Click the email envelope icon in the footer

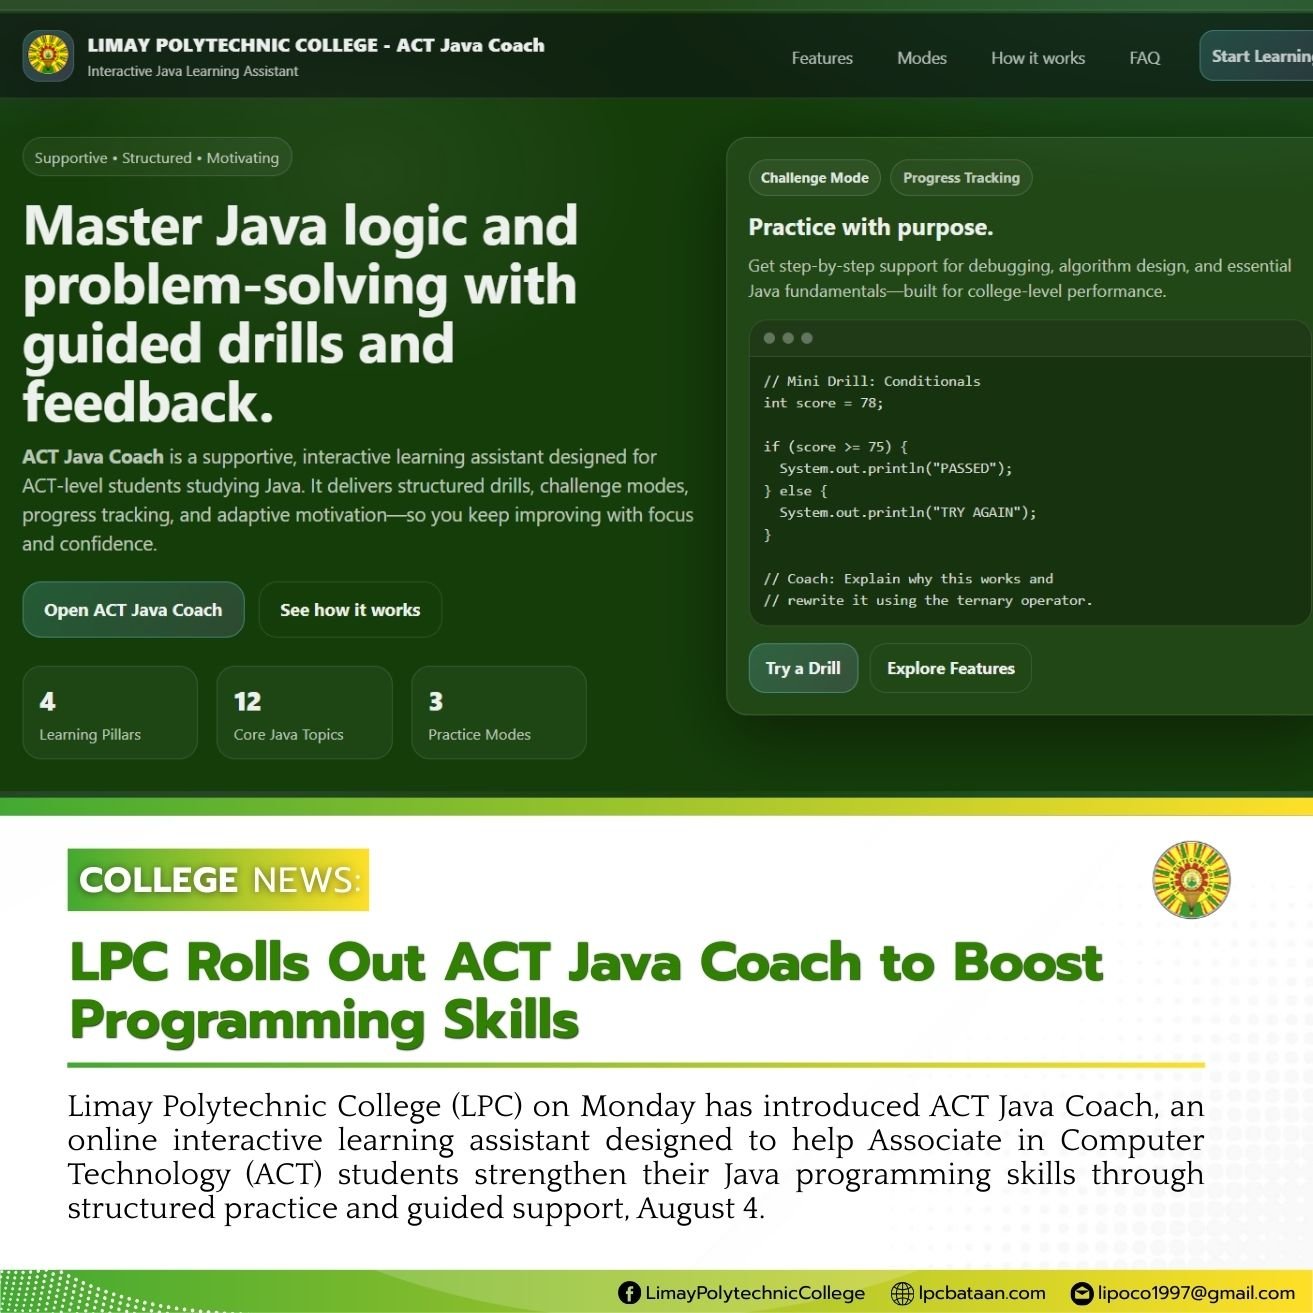(x=1081, y=1293)
